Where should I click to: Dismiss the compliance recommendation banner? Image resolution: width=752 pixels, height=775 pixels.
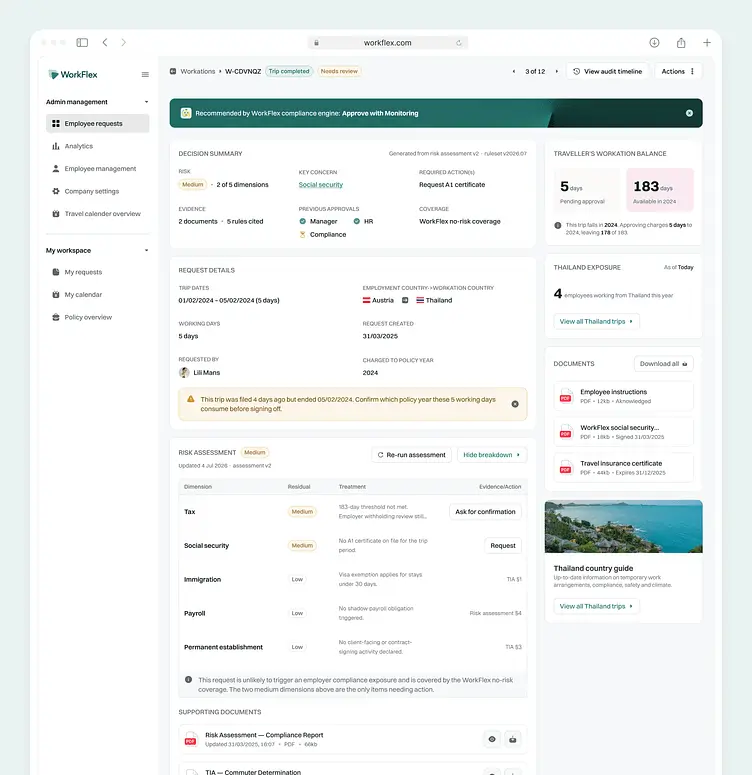pyautogui.click(x=689, y=113)
